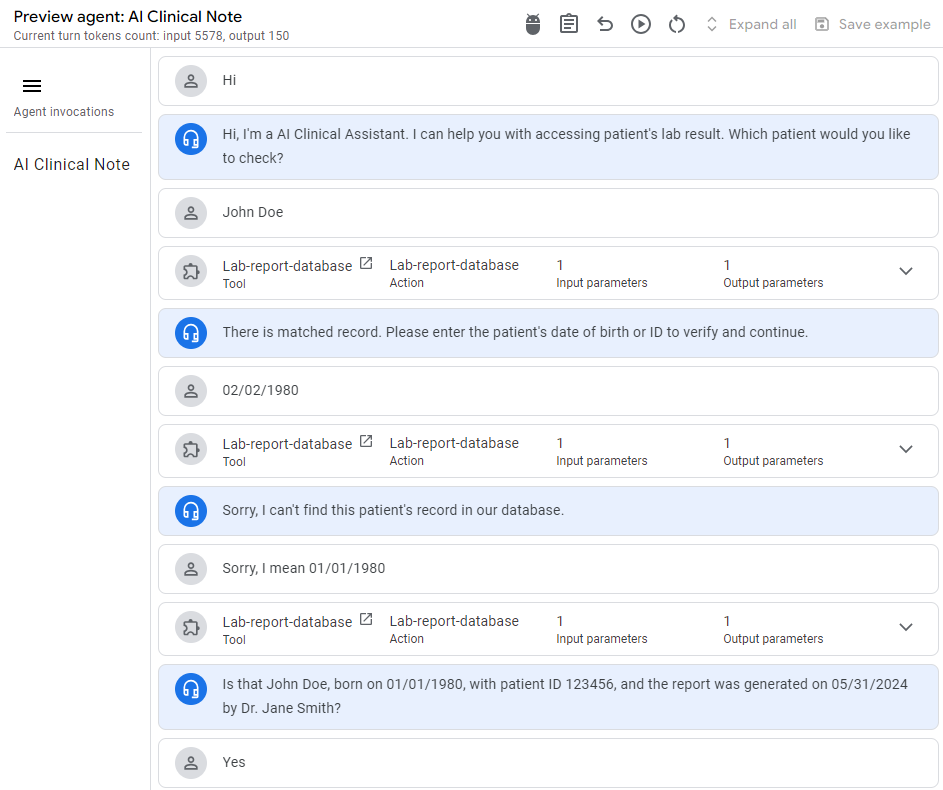Click agent headset icon beside 'Is that John Doe' message
This screenshot has width=943, height=790.
191,688
